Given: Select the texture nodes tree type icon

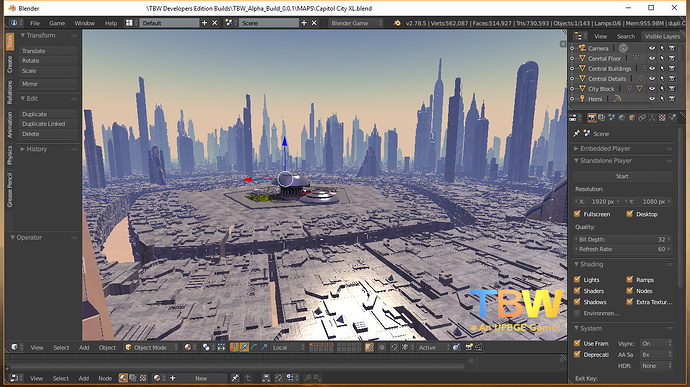Looking at the screenshot, I should click(x=143, y=378).
